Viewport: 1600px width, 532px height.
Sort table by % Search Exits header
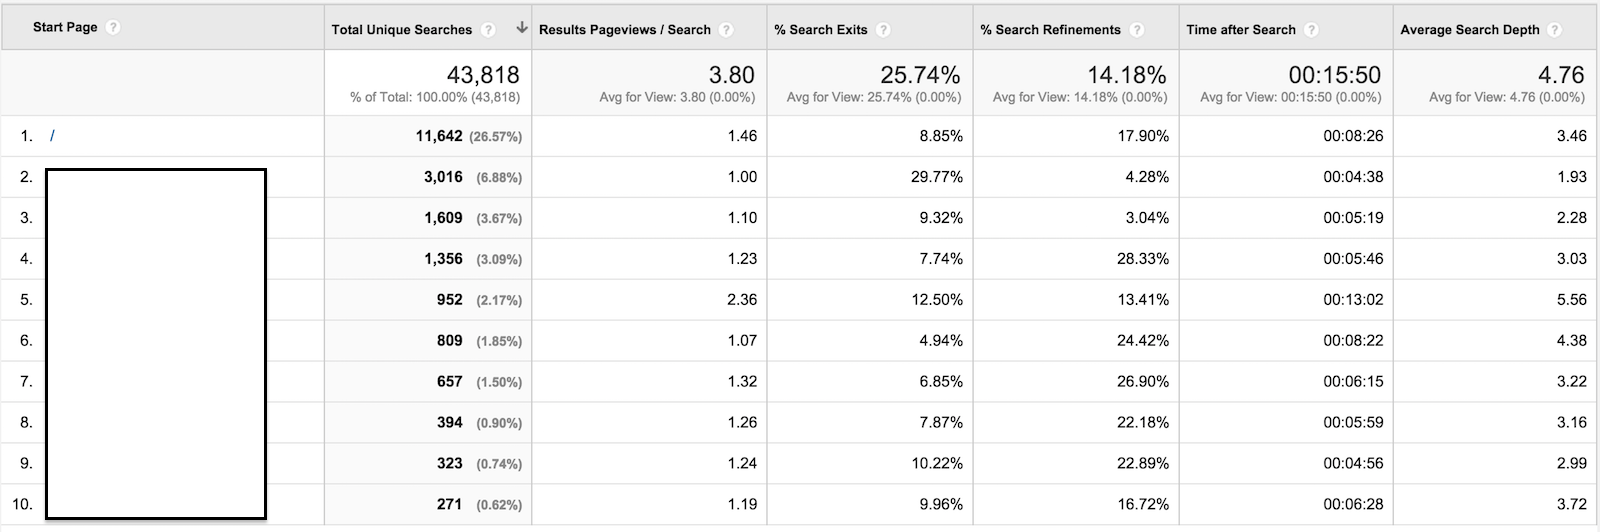coord(820,30)
